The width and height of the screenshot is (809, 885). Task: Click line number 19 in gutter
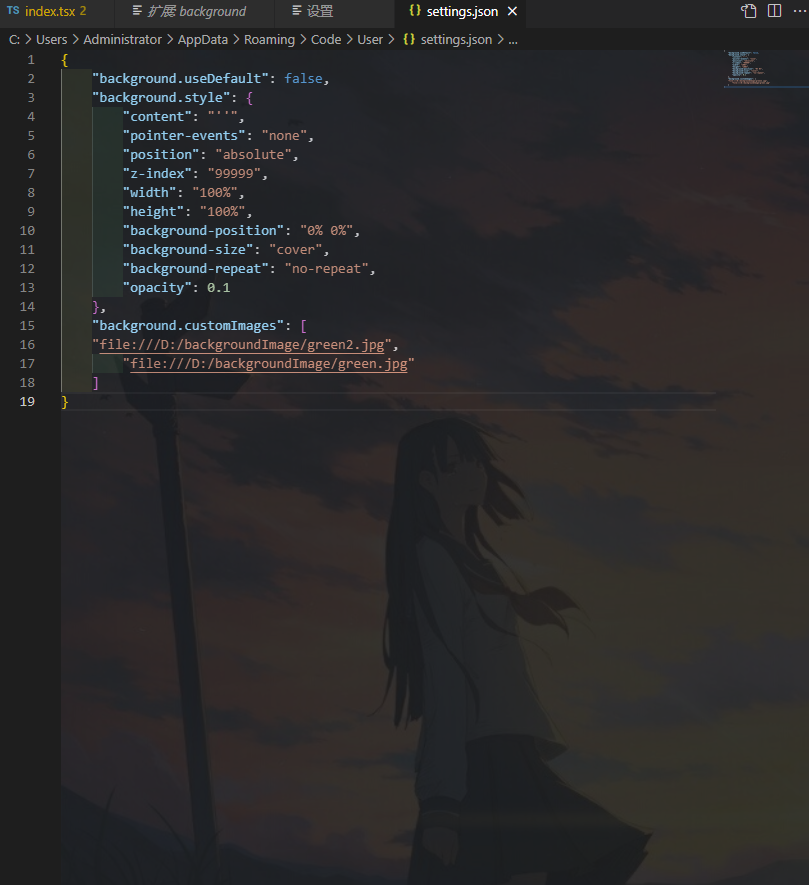pyautogui.click(x=27, y=402)
